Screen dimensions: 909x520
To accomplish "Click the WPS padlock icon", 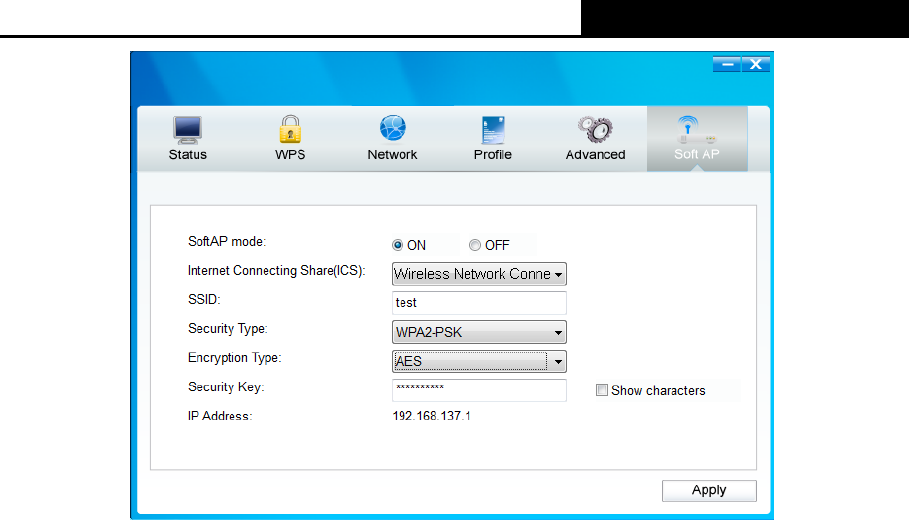I will [290, 129].
